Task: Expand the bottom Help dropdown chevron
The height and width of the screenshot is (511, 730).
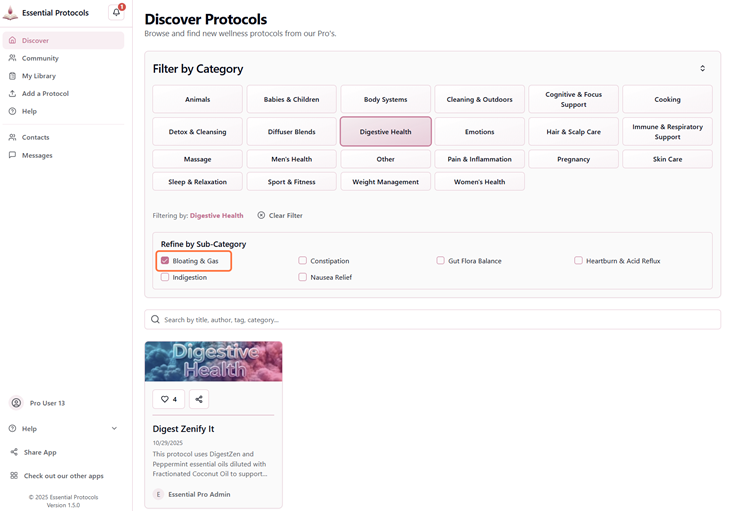Action: tap(114, 428)
